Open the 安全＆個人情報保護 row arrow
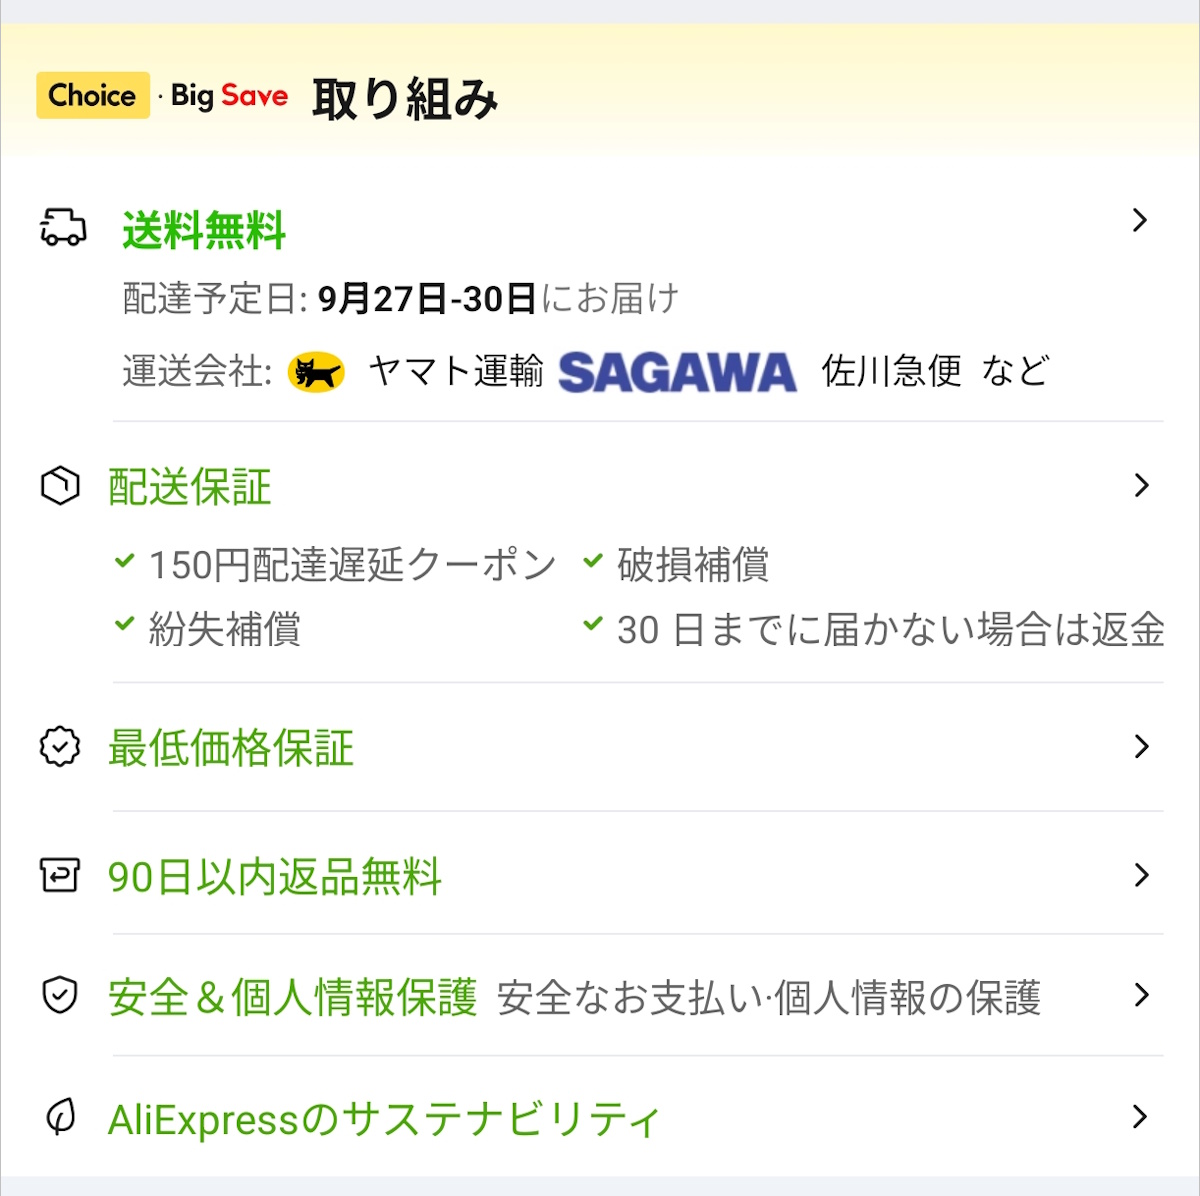 click(1141, 995)
